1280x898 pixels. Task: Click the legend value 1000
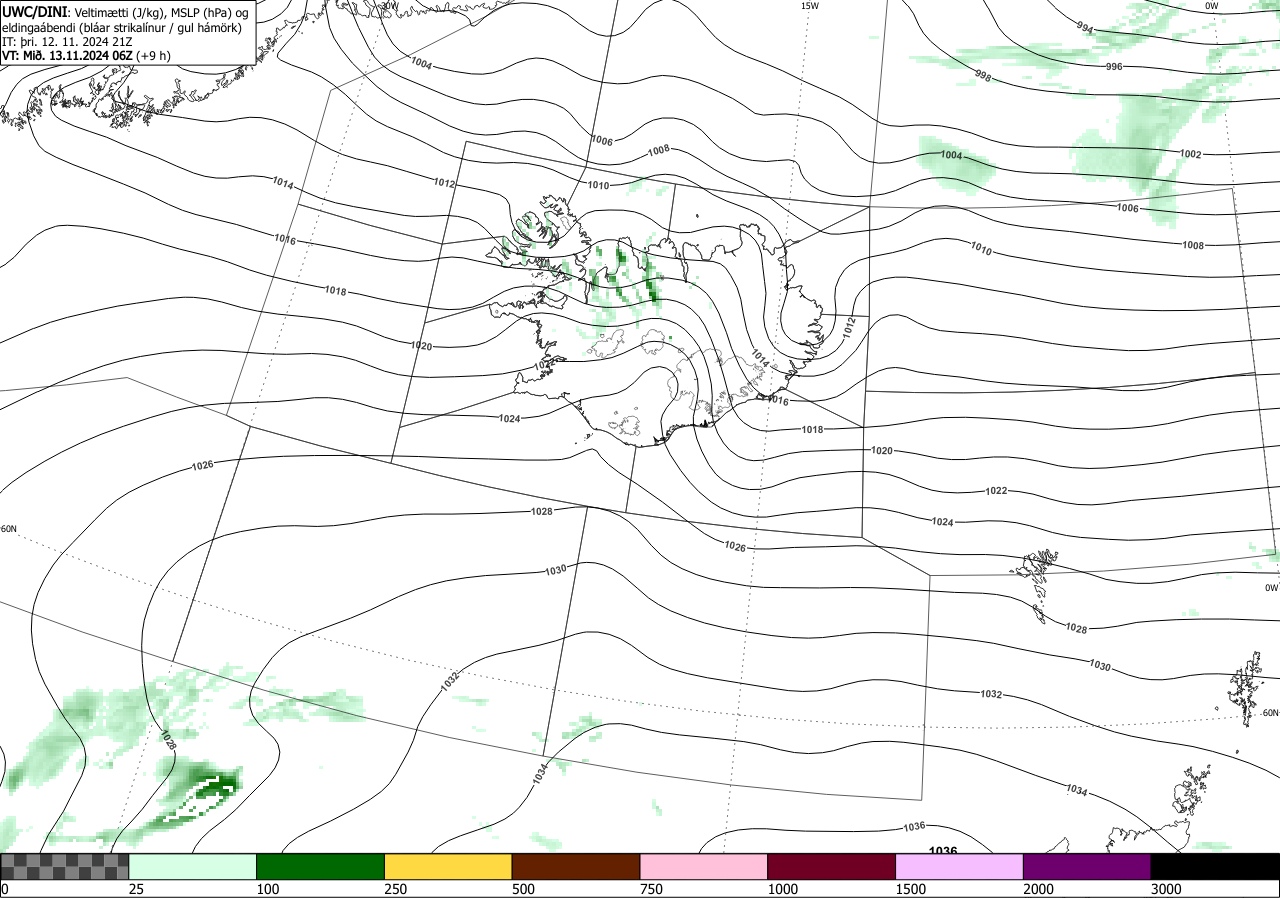(783, 889)
